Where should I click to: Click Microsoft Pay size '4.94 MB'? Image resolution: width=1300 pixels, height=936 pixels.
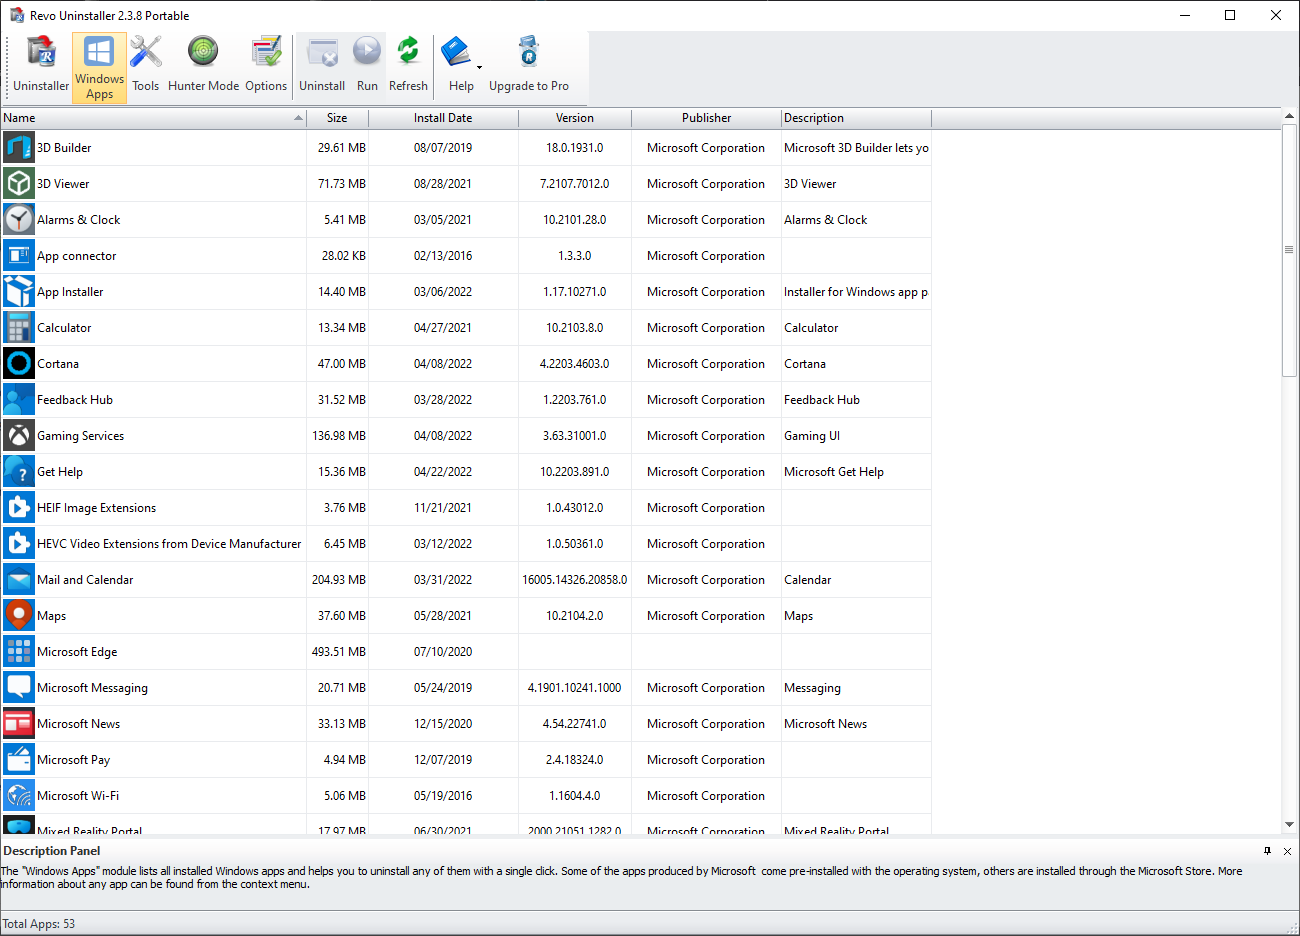point(344,760)
